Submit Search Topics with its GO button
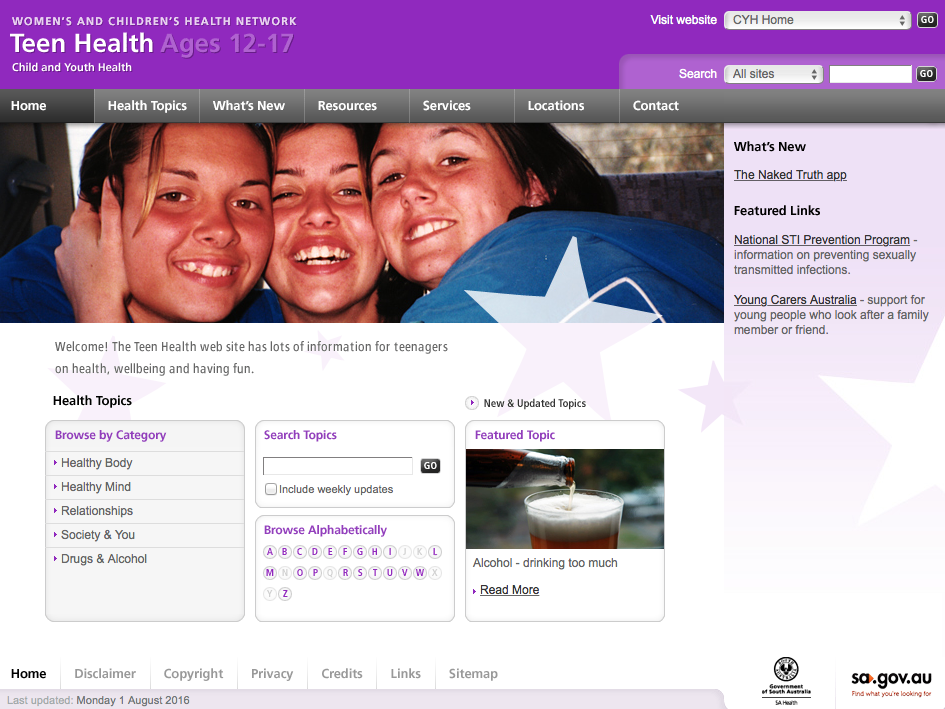945x709 pixels. 430,465
